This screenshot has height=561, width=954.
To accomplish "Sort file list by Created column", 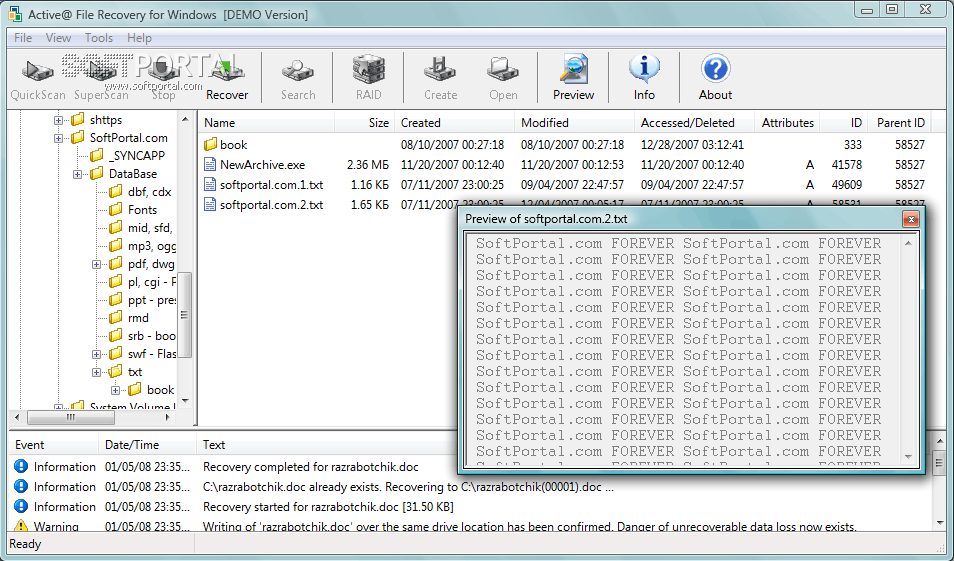I will coord(454,122).
